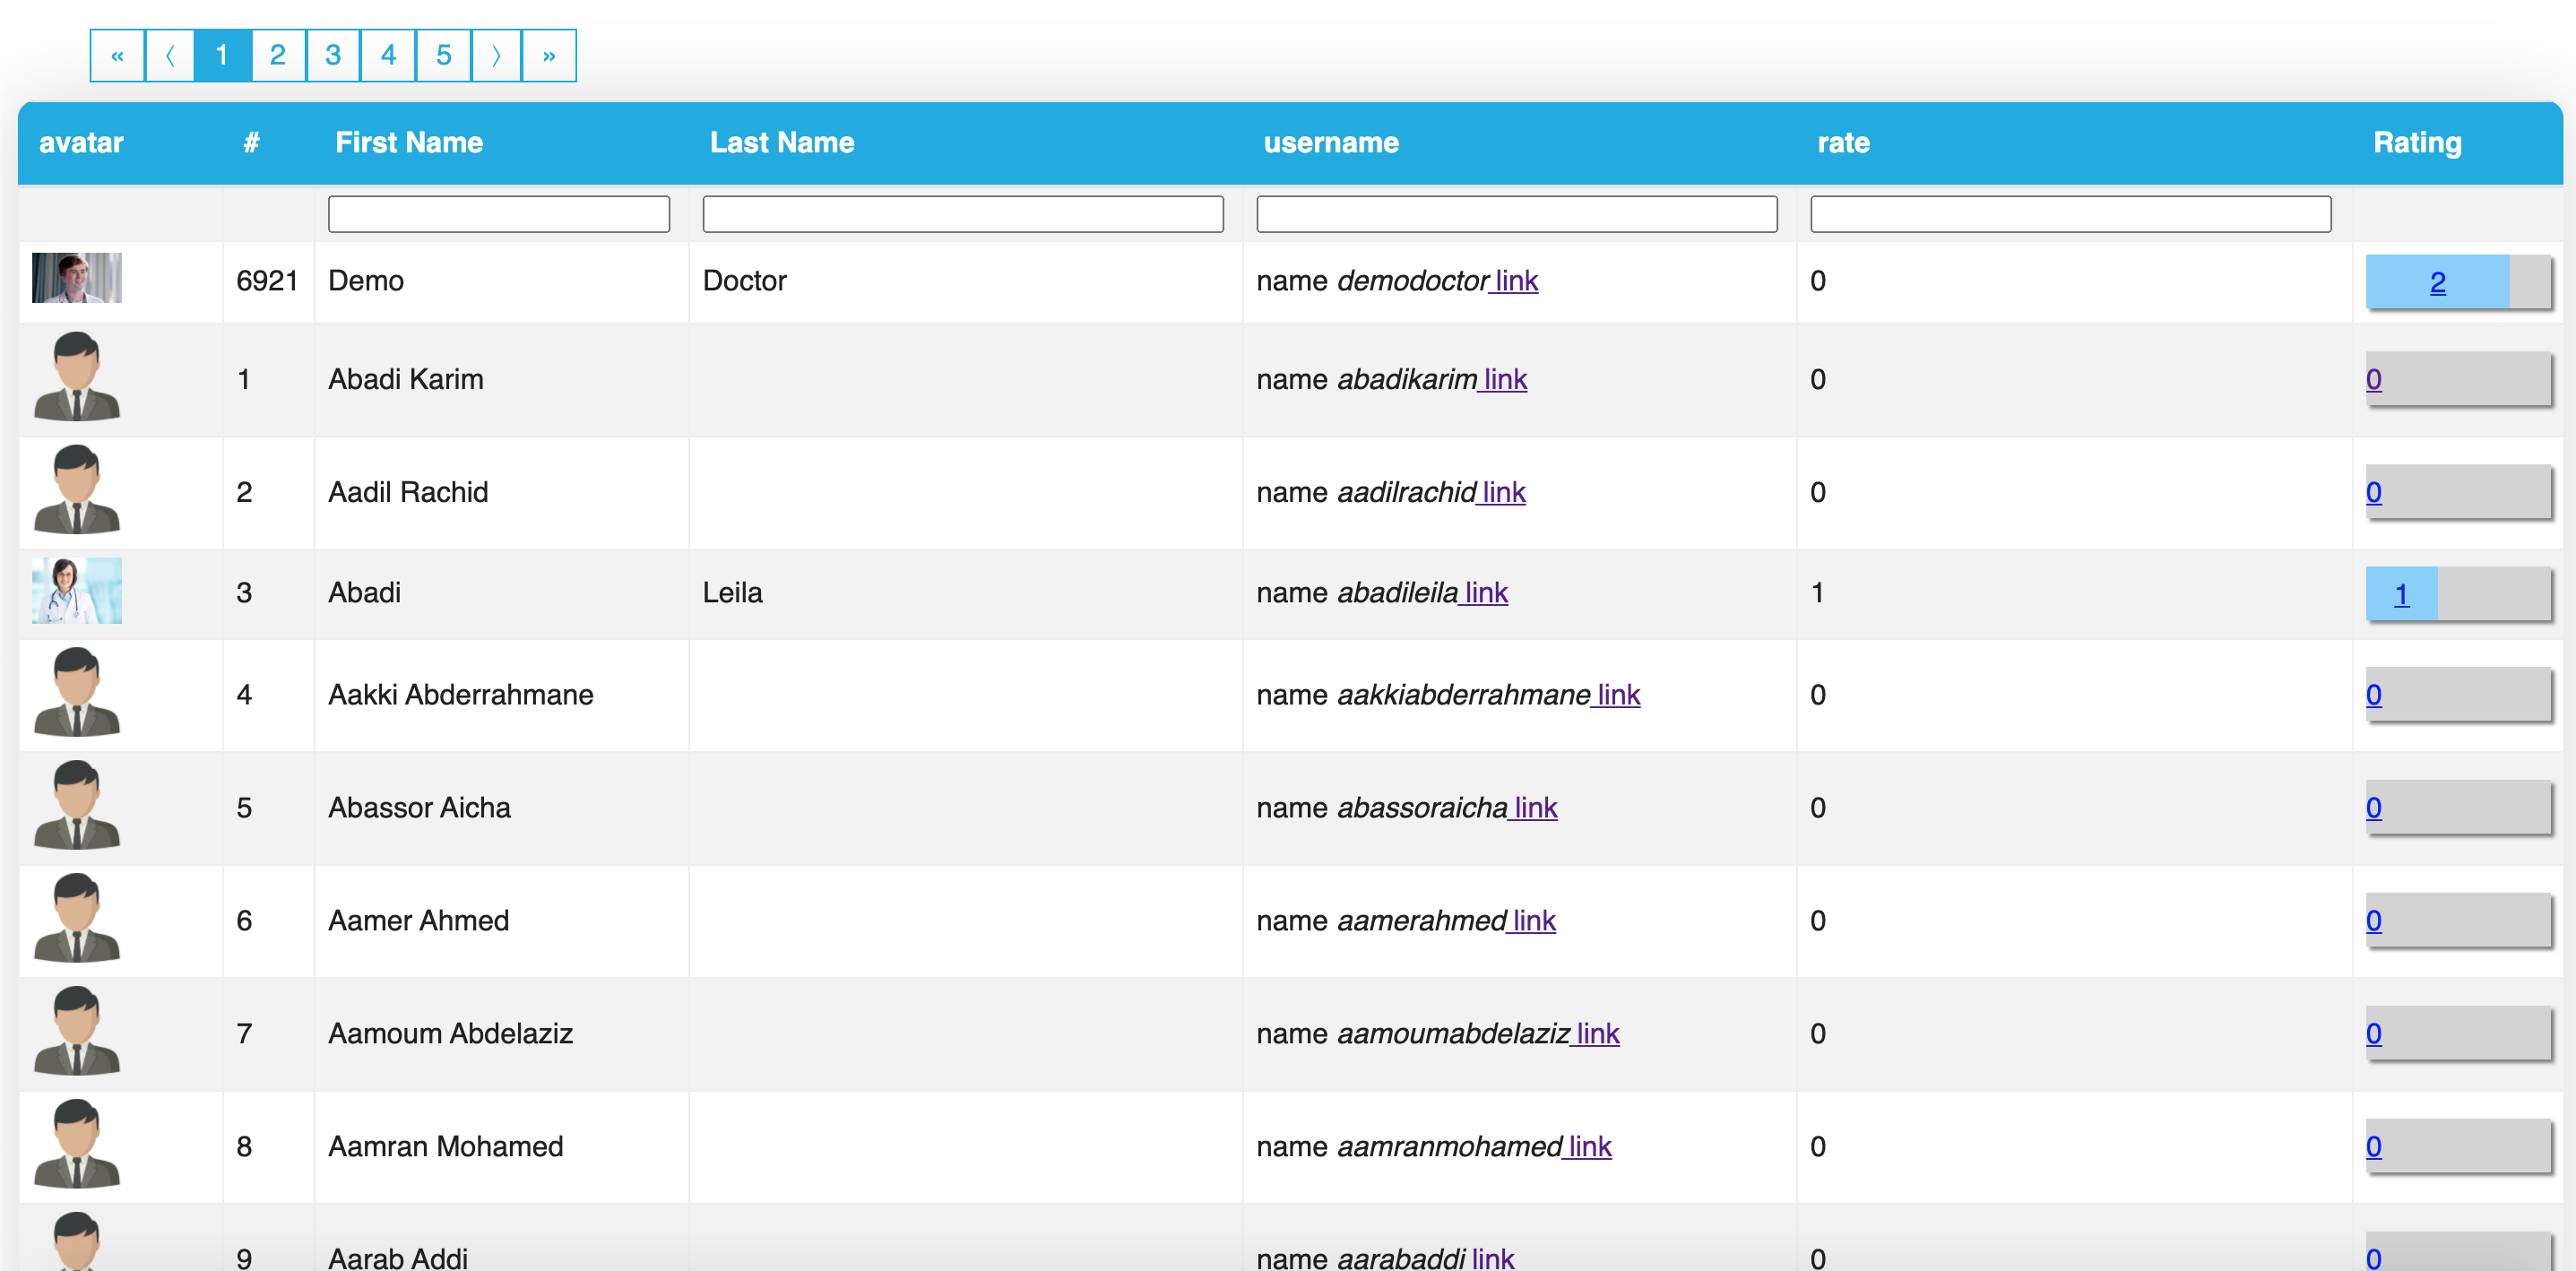Click Aamer Ahmed's default avatar icon
The width and height of the screenshot is (2576, 1271).
(x=77, y=918)
